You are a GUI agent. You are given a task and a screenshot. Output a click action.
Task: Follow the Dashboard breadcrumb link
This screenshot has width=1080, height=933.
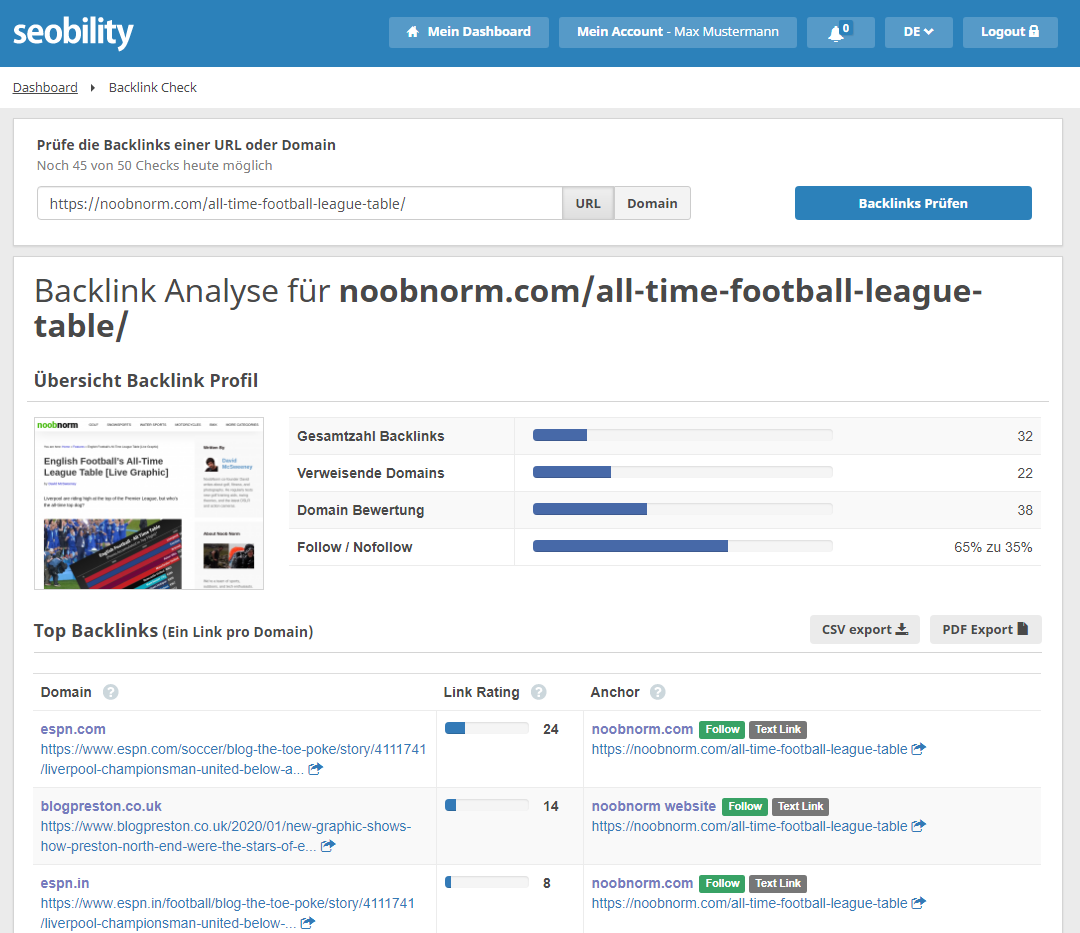click(45, 87)
